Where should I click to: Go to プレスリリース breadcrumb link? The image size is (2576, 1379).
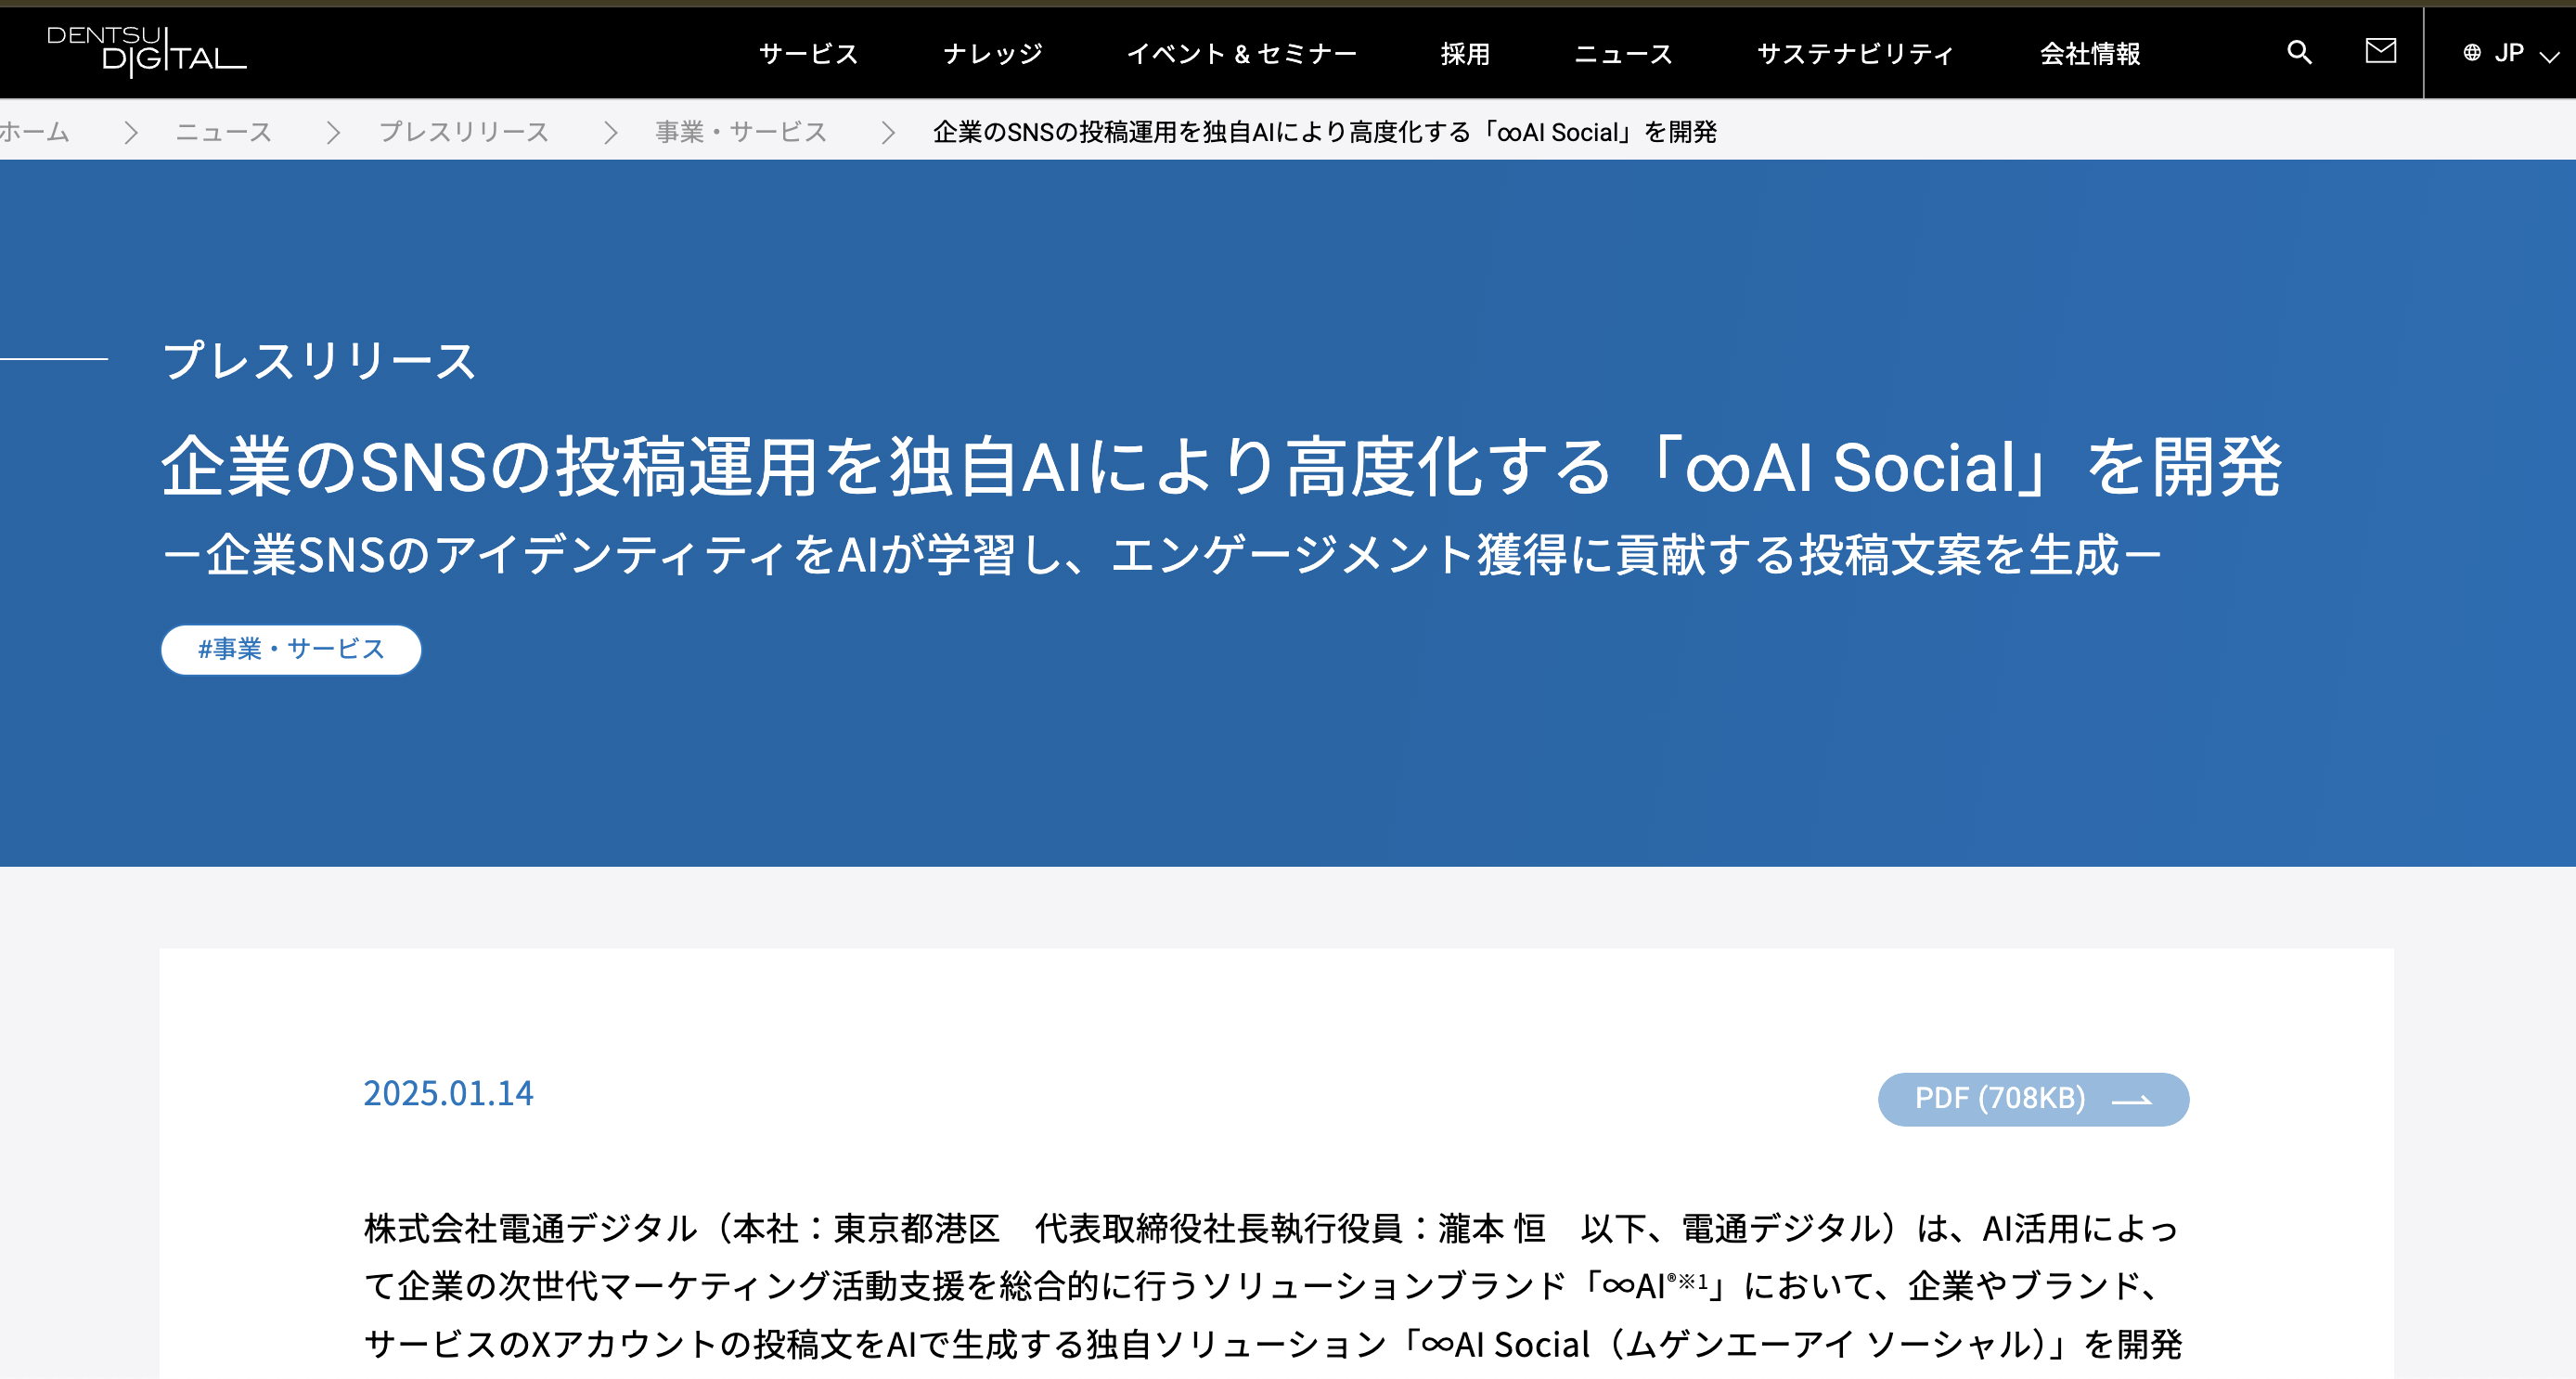(x=464, y=132)
